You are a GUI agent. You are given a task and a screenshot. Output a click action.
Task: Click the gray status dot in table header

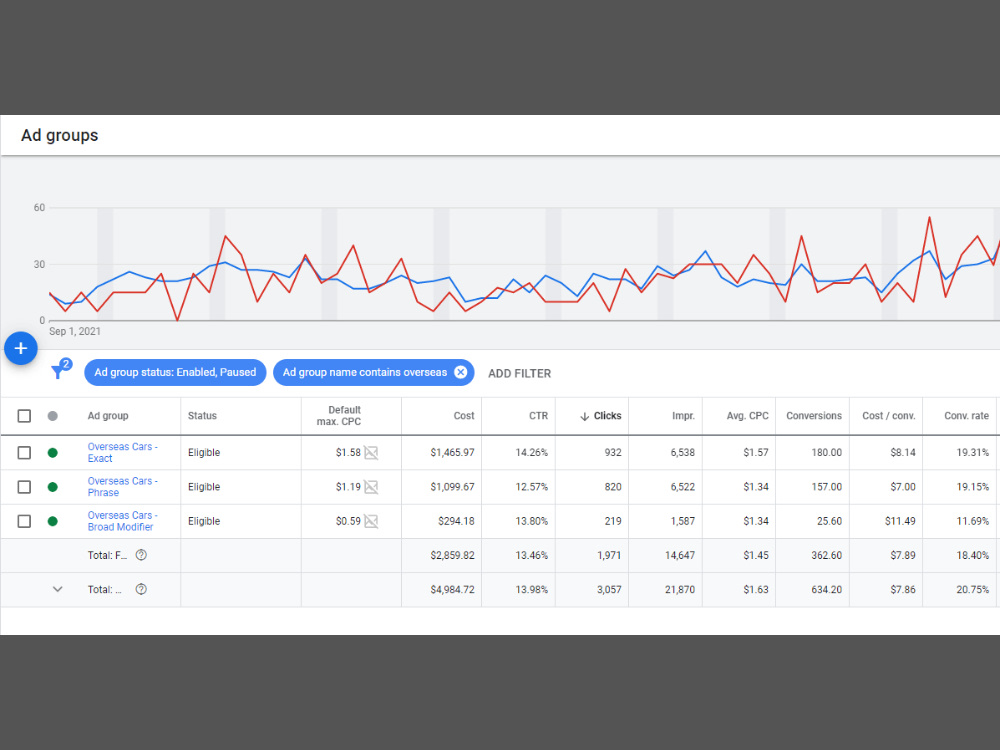click(x=53, y=416)
